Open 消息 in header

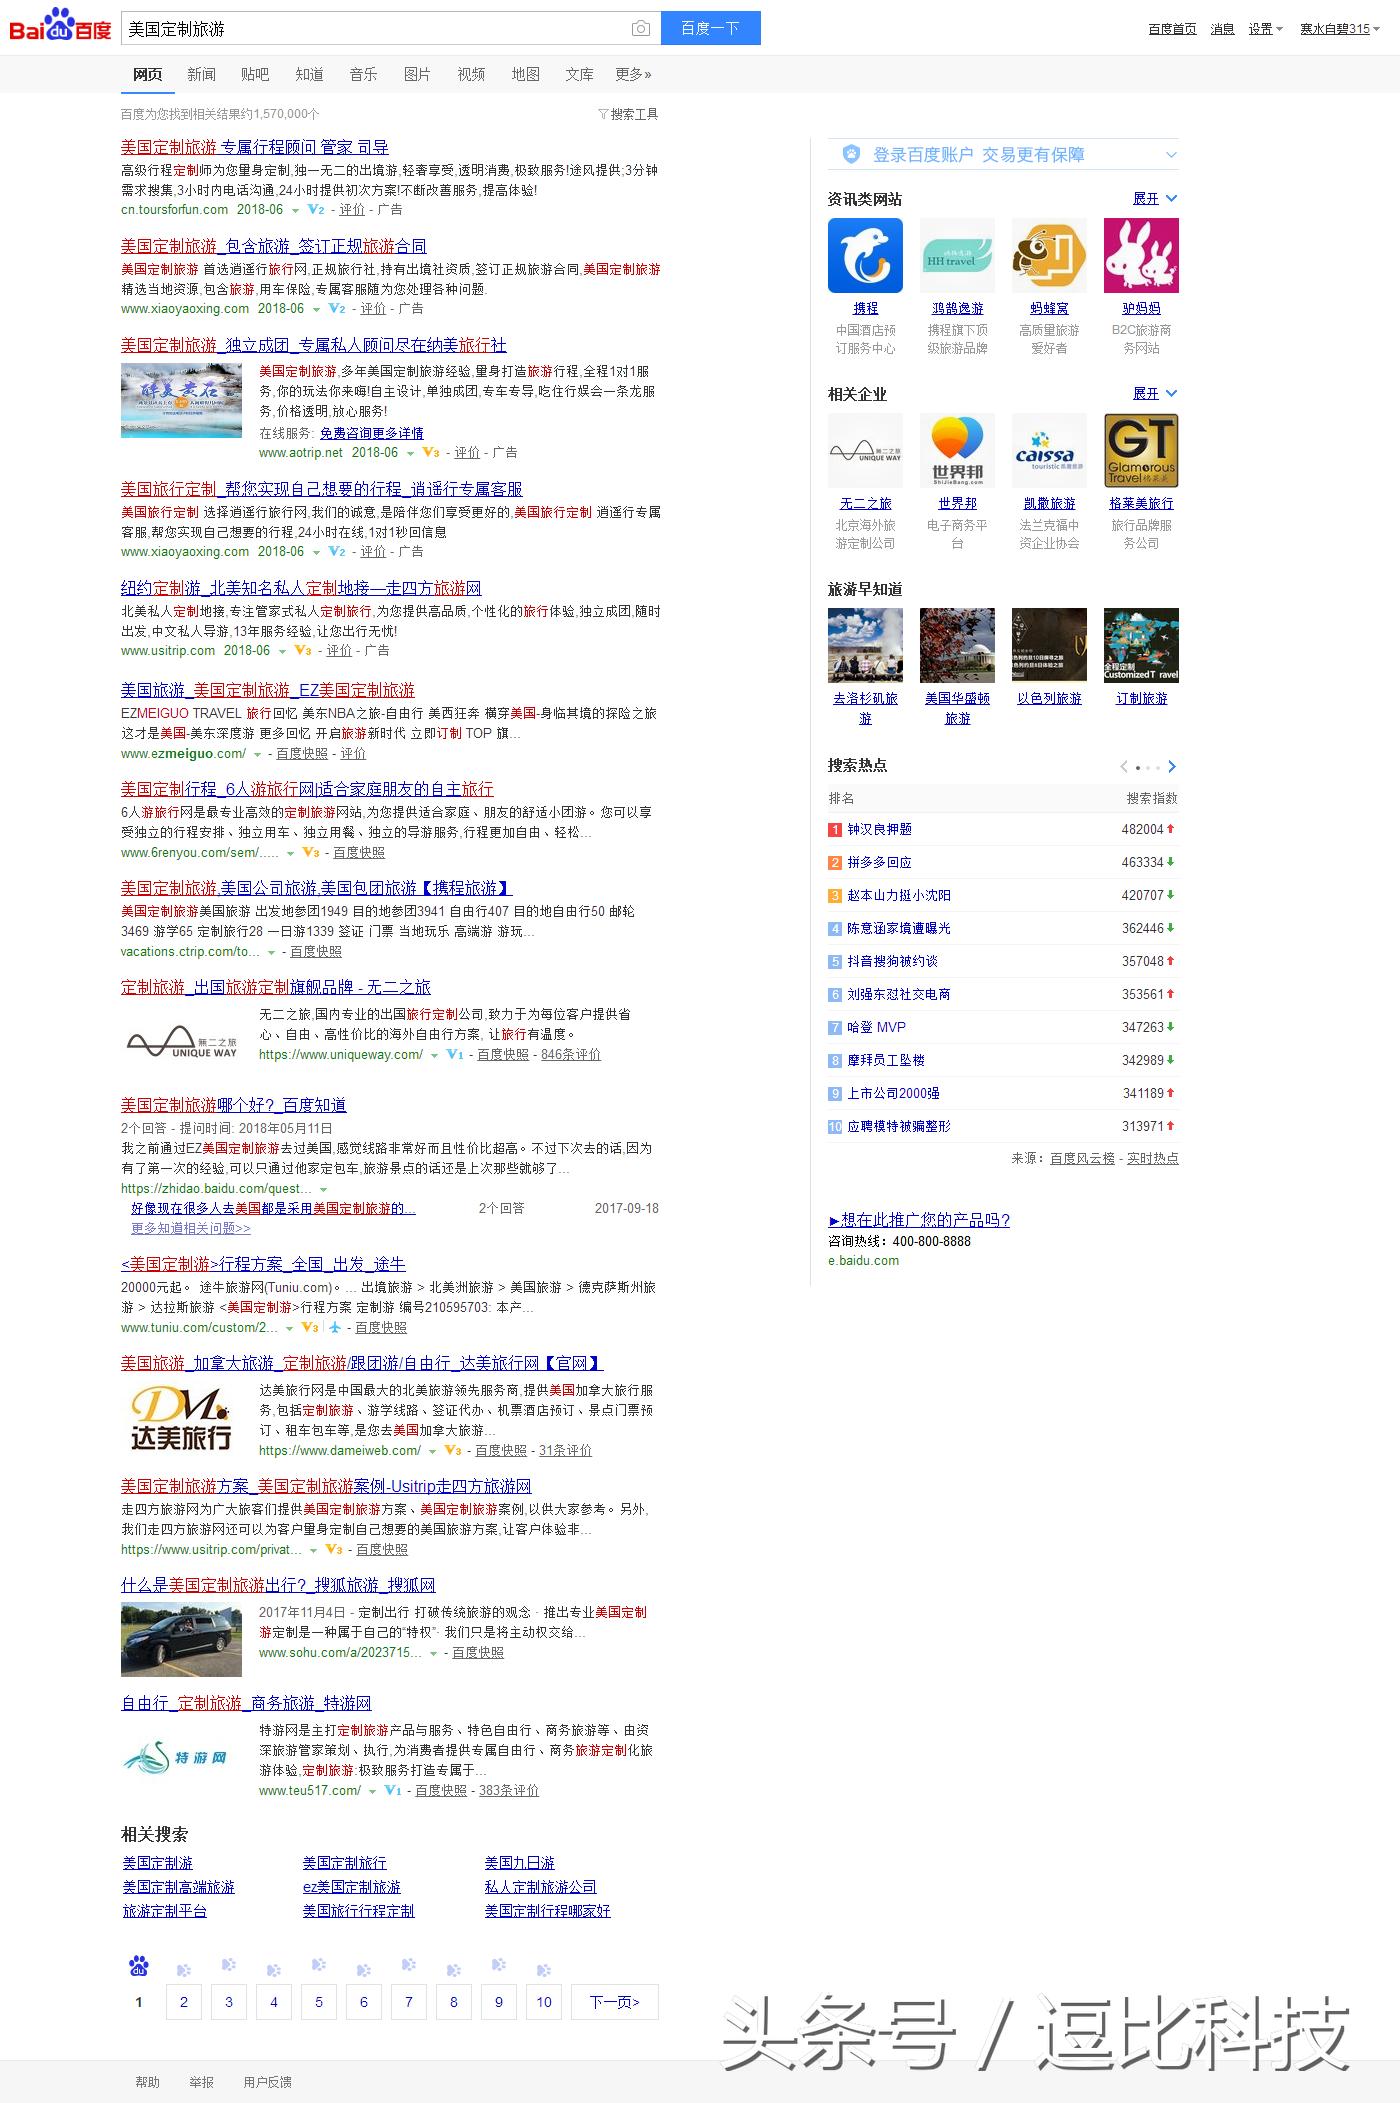pos(1222,29)
